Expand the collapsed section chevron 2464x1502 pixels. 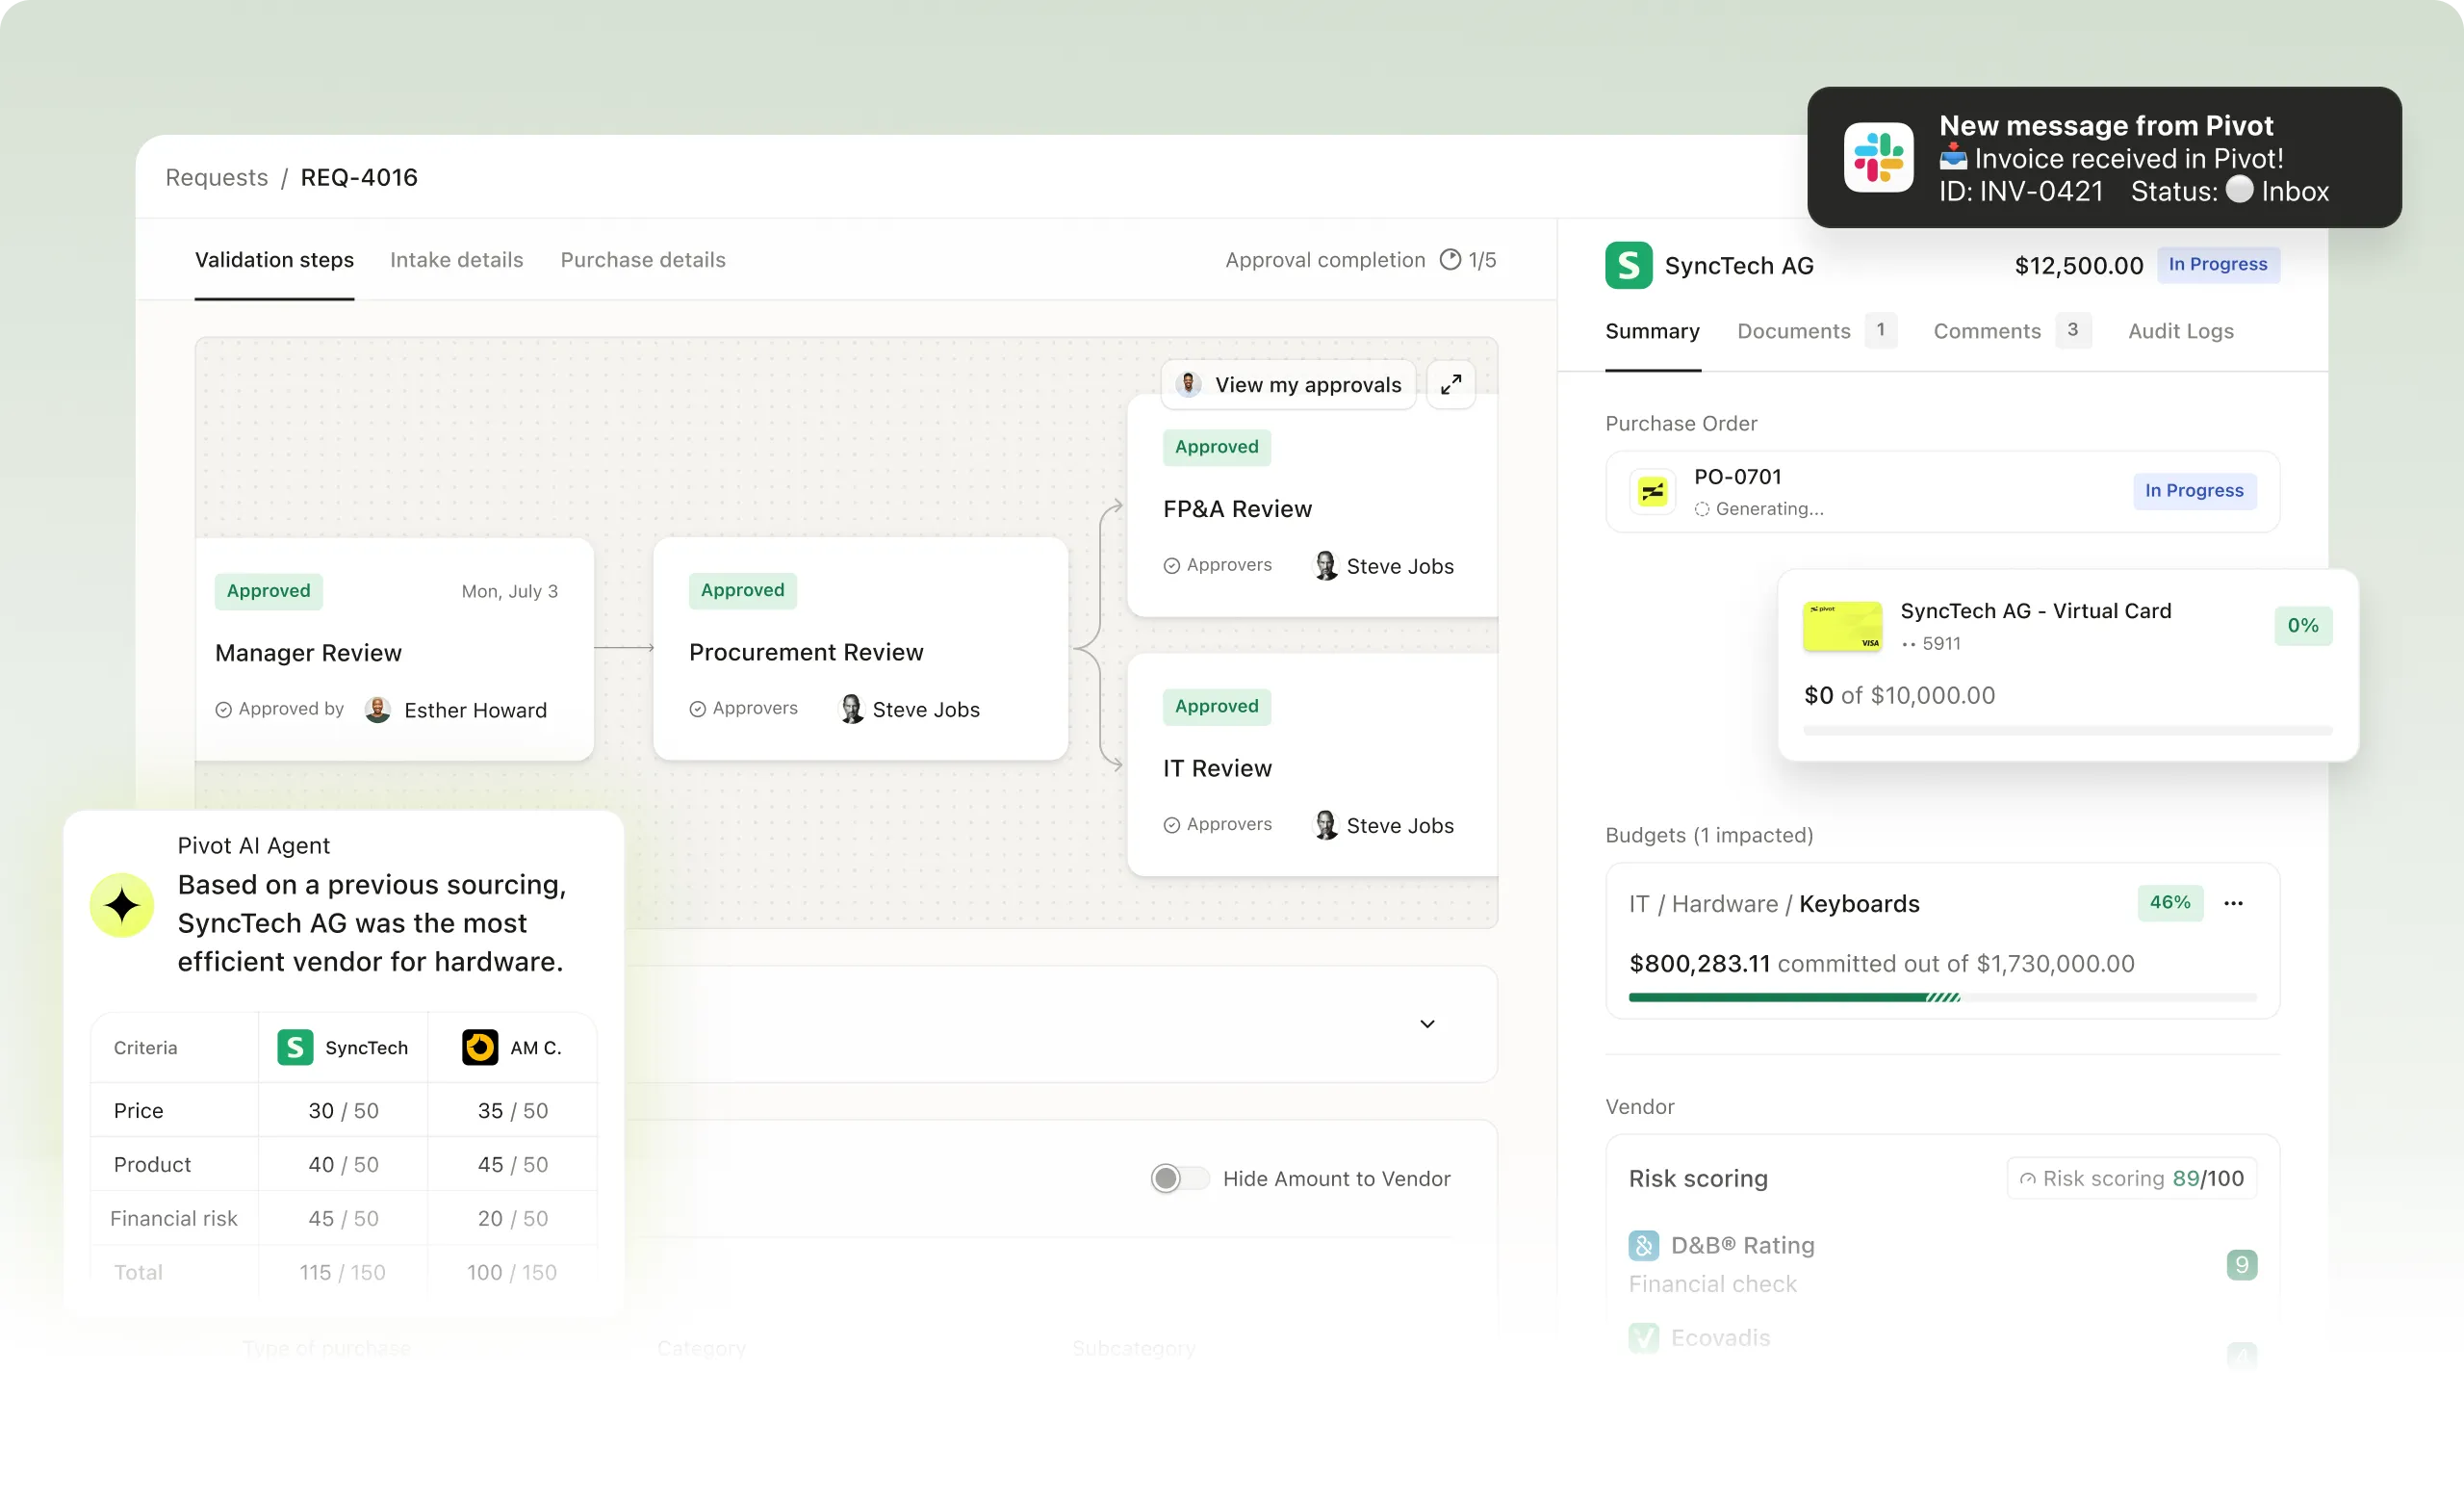tap(1427, 1023)
